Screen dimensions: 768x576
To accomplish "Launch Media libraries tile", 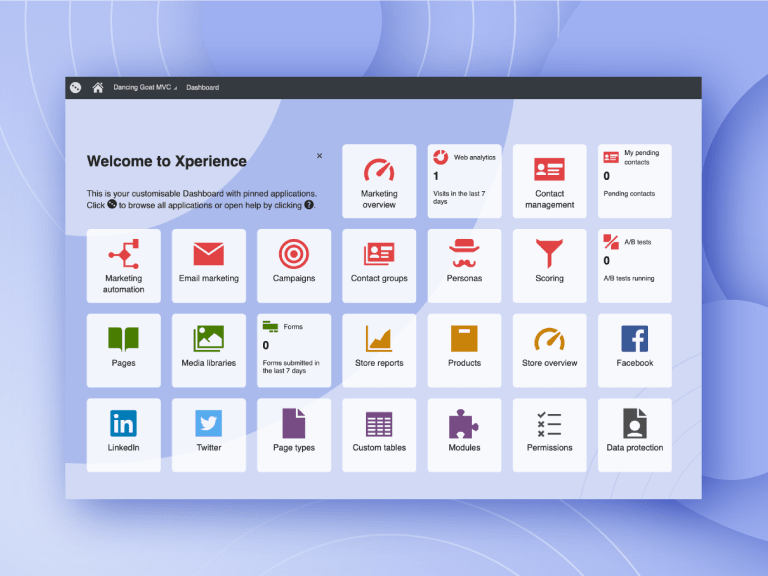I will coord(209,351).
